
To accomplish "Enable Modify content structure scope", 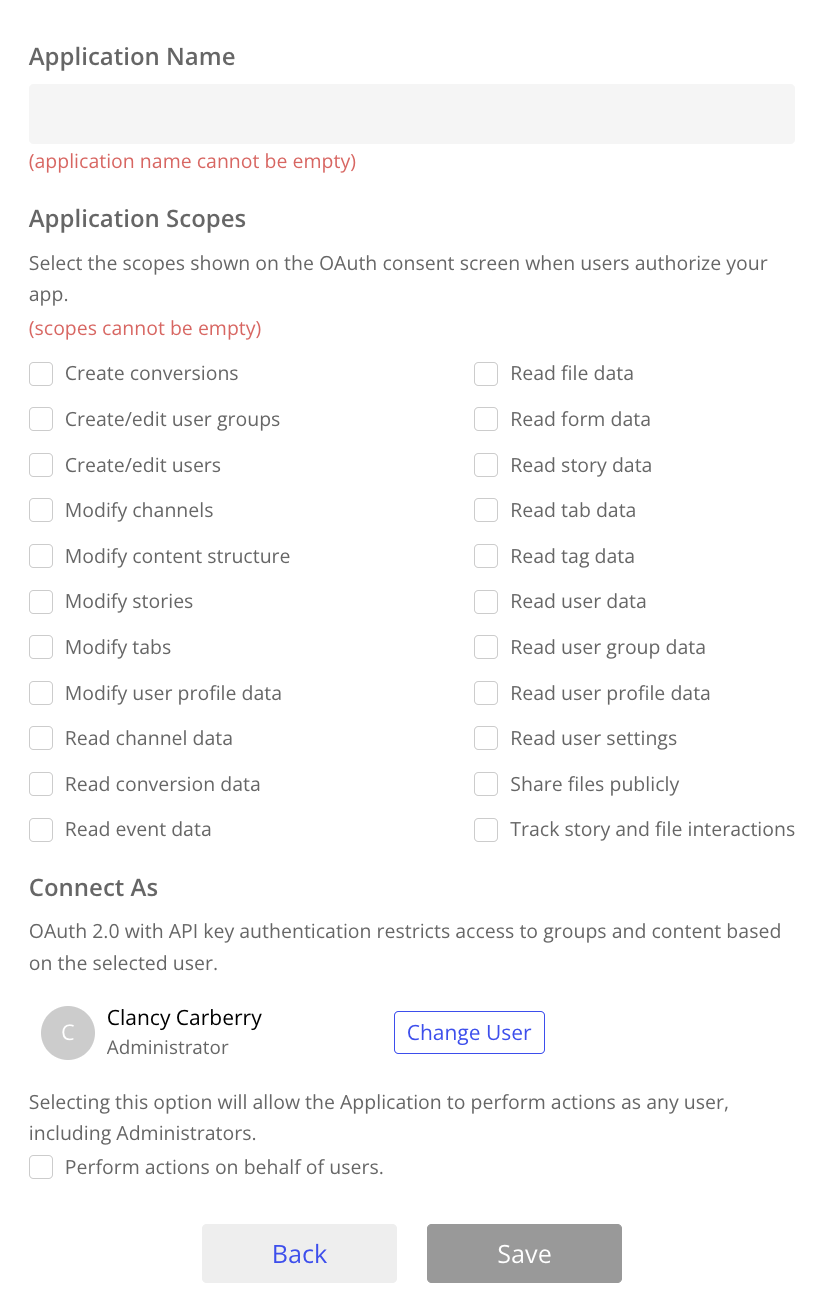I will coord(41,556).
